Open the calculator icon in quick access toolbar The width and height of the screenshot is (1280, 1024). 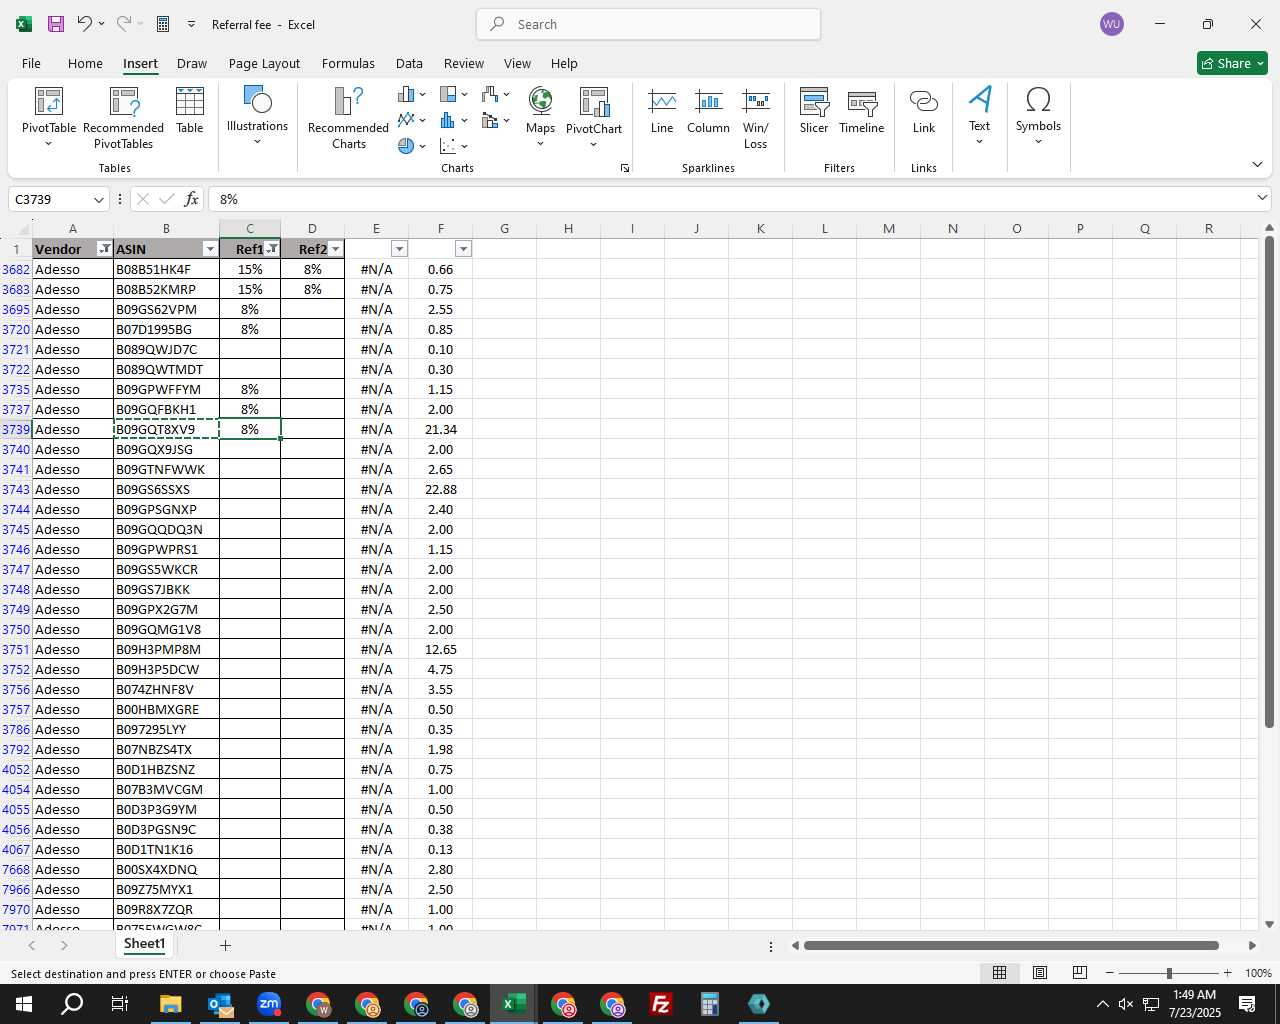(163, 24)
